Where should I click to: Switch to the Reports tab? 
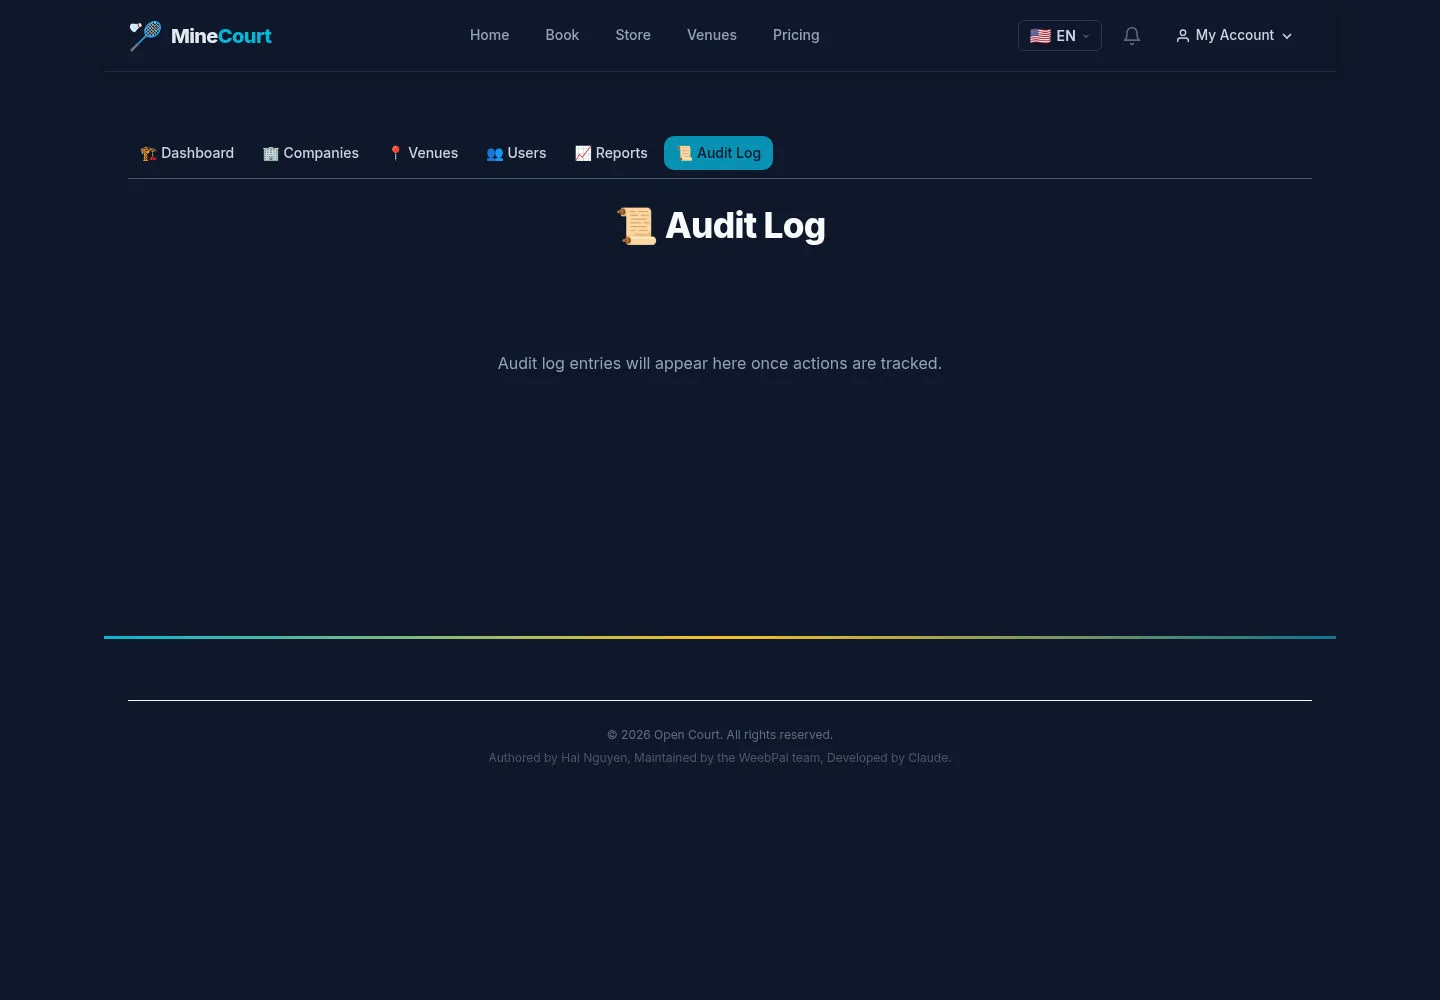click(x=611, y=153)
